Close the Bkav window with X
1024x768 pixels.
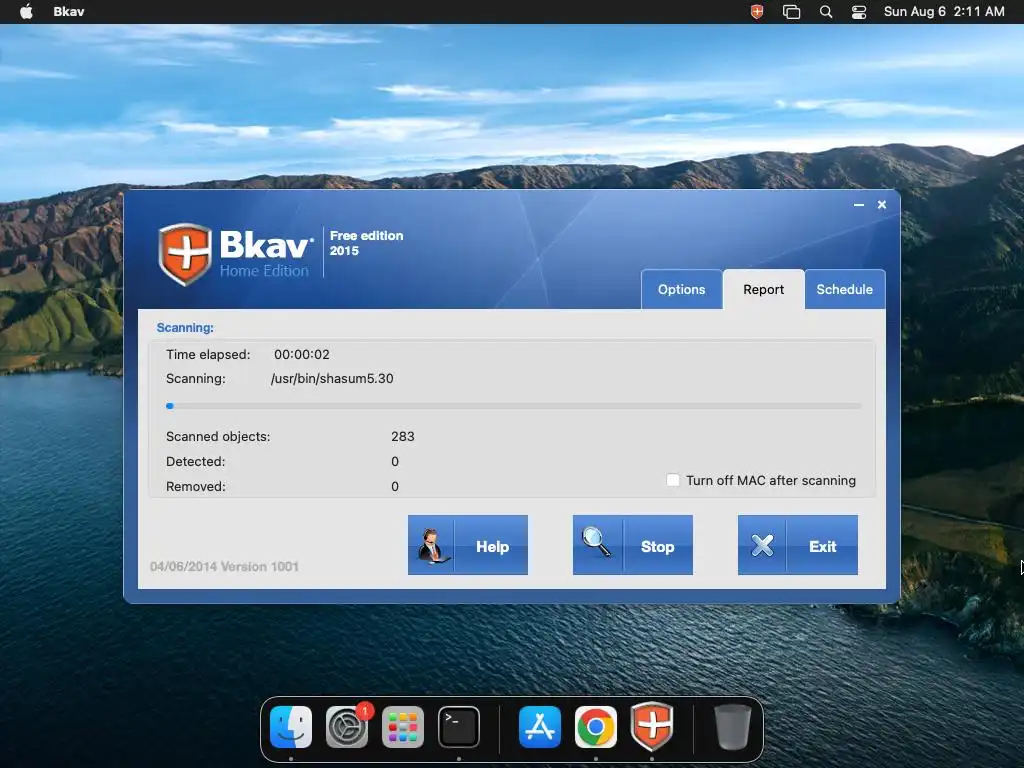point(882,204)
